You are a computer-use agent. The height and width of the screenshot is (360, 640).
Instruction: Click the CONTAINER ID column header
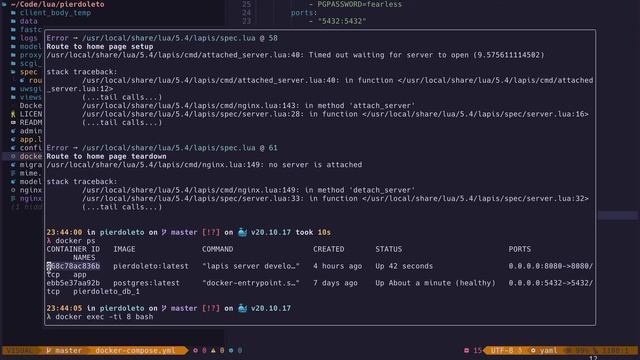click(x=73, y=249)
